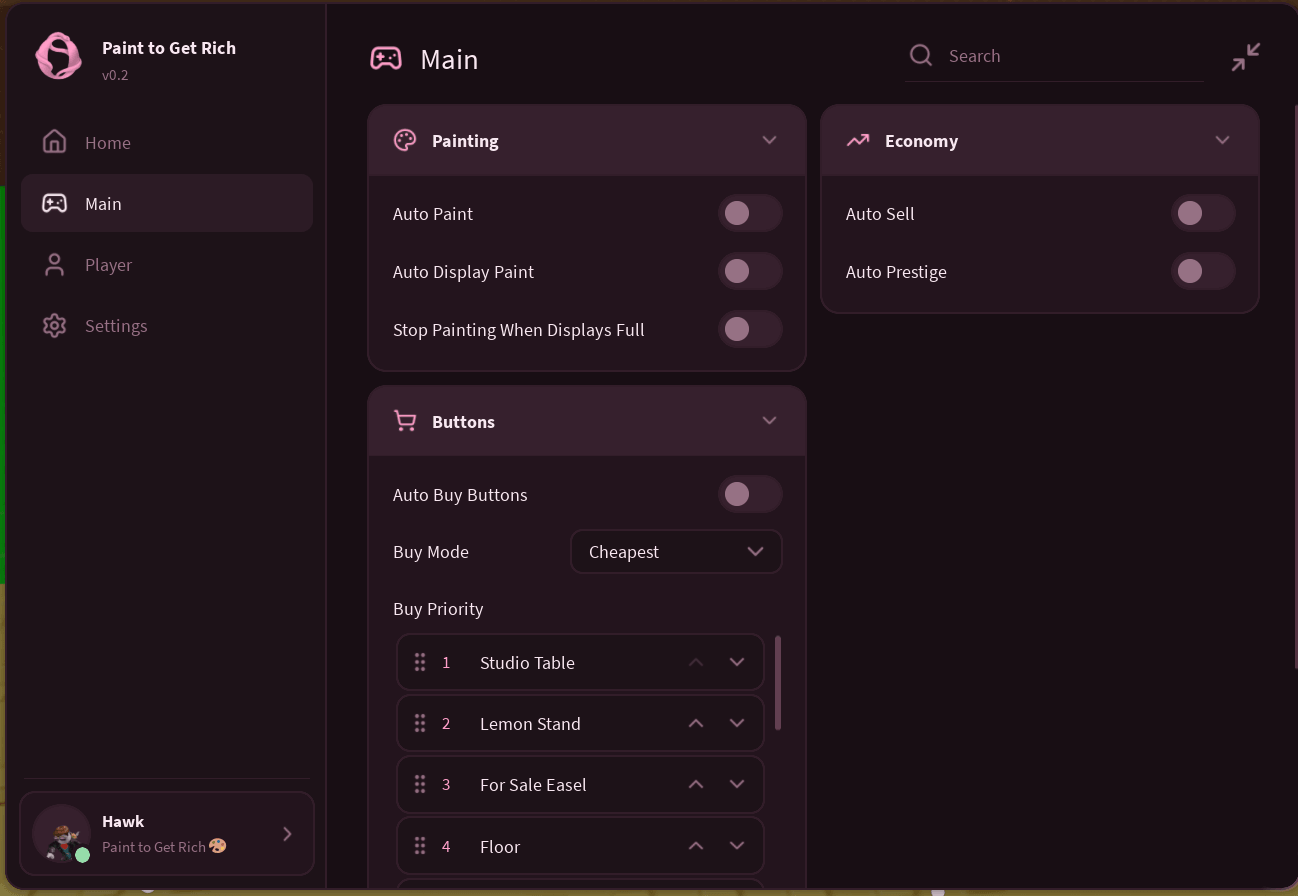The height and width of the screenshot is (896, 1298).
Task: Click the drag handle on Floor row
Action: (420, 846)
